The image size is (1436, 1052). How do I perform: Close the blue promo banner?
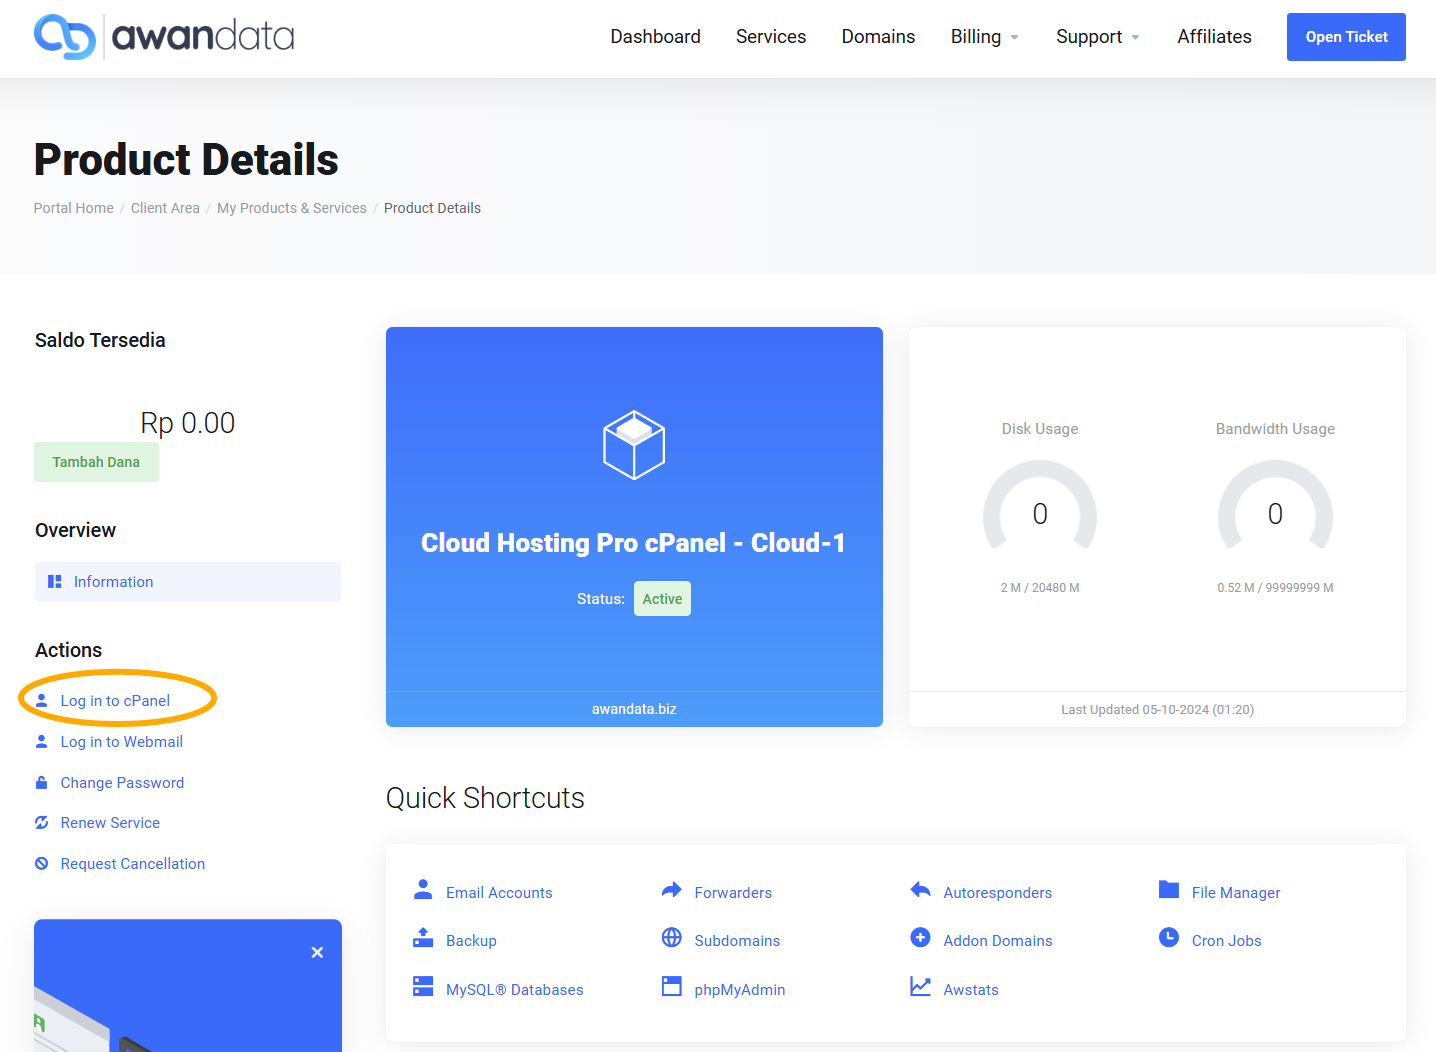point(317,953)
